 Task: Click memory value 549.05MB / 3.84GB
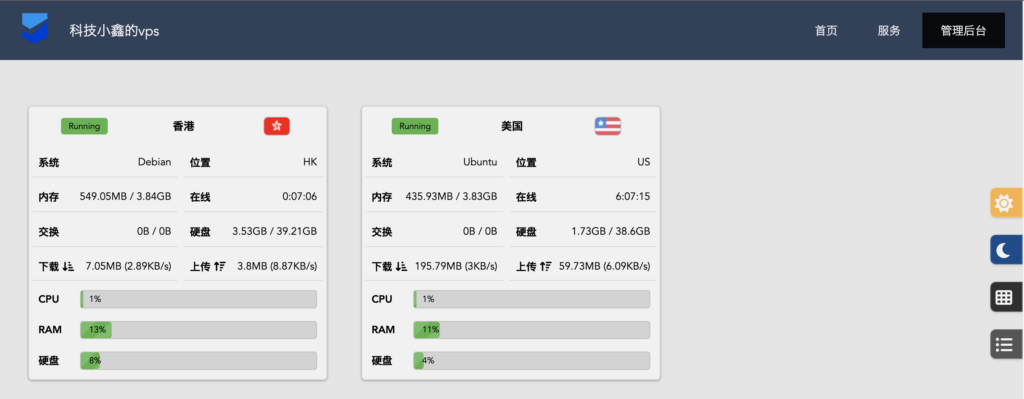[x=125, y=196]
